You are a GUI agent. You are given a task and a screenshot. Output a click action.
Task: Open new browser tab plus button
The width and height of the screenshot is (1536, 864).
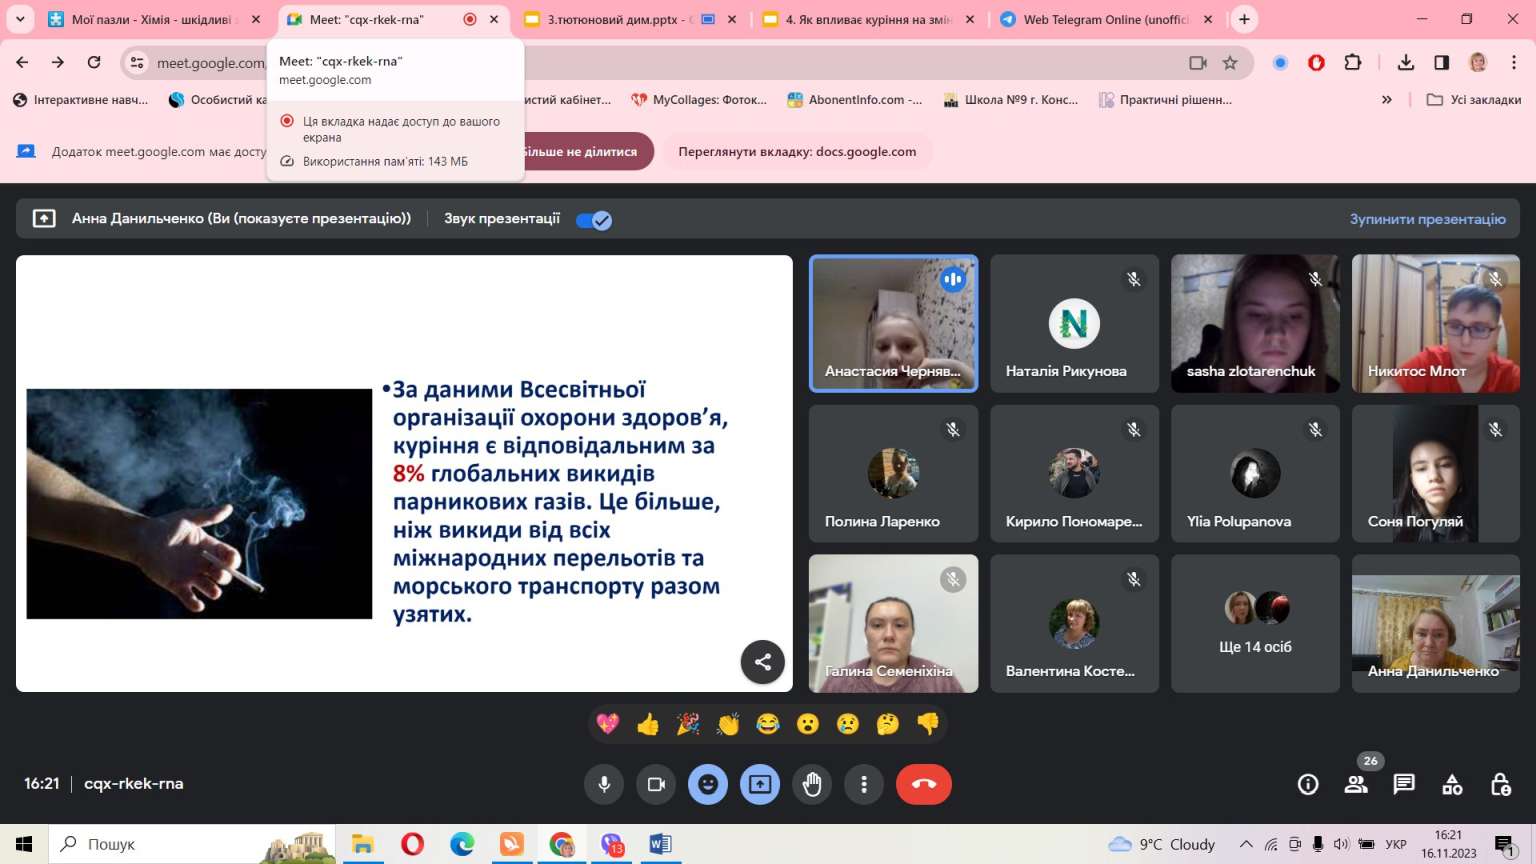(x=1244, y=19)
